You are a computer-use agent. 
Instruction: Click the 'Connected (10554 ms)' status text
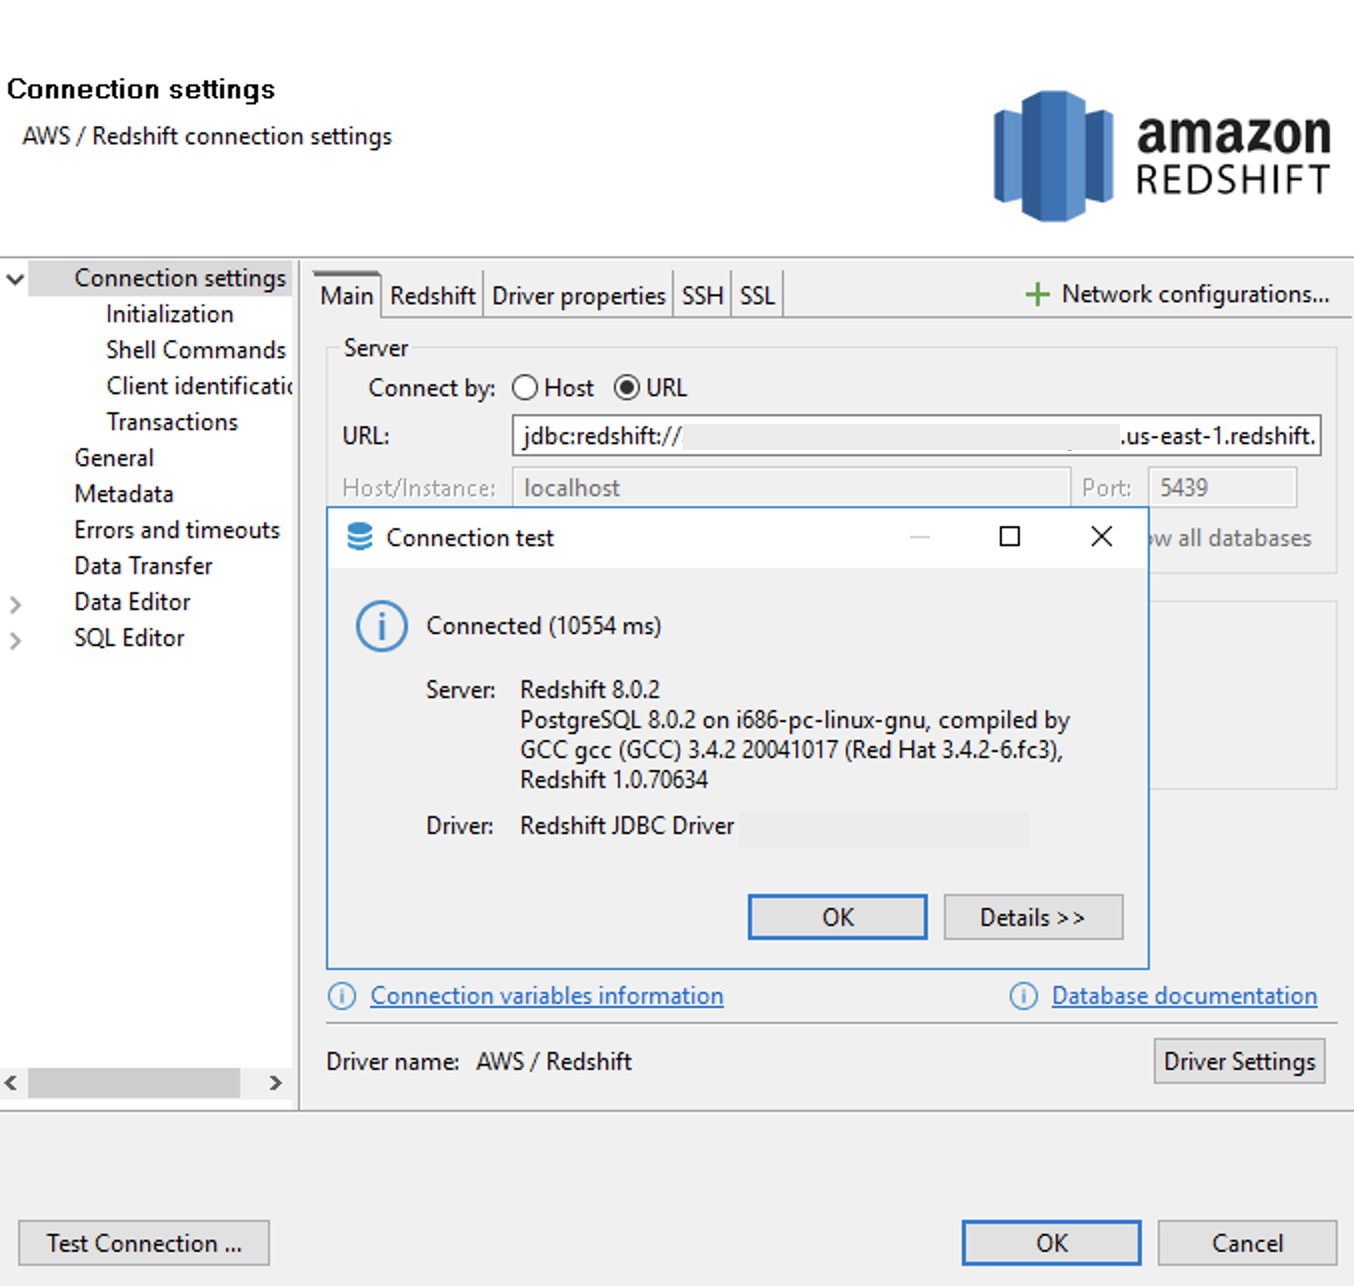(x=543, y=626)
